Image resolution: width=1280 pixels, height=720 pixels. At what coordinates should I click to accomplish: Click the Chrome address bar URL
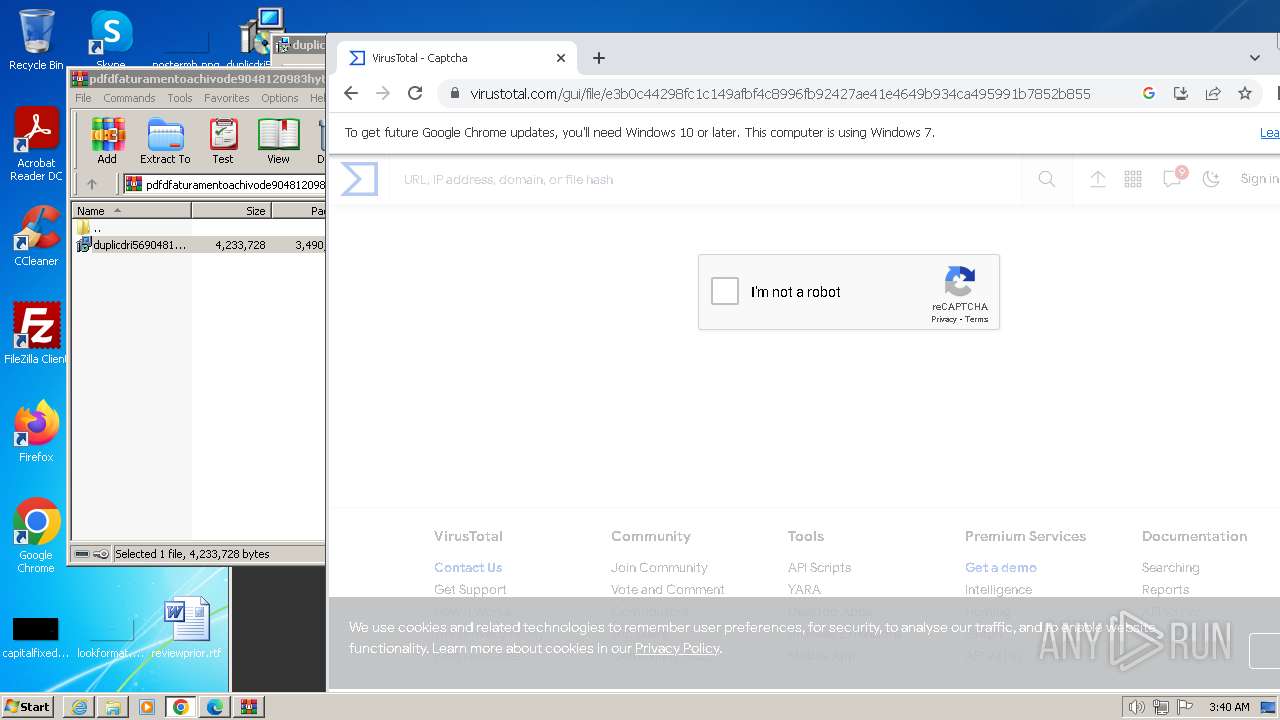[x=780, y=94]
